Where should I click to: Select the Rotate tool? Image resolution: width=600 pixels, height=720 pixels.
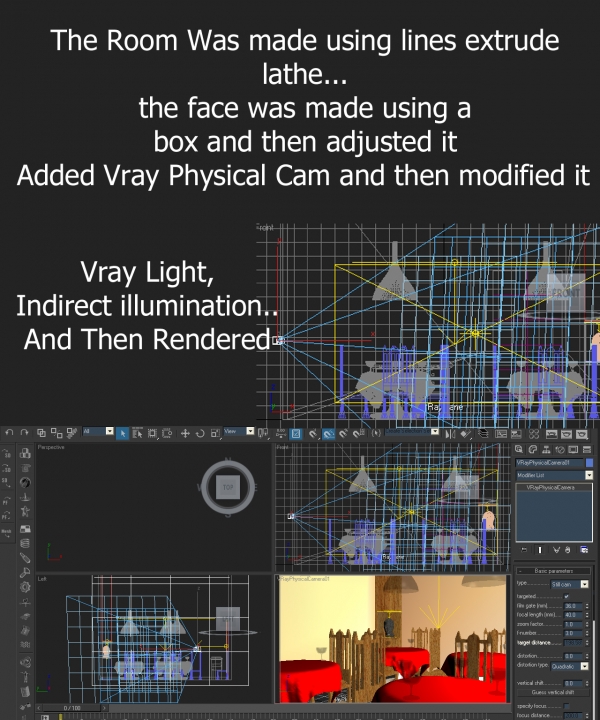pos(200,433)
